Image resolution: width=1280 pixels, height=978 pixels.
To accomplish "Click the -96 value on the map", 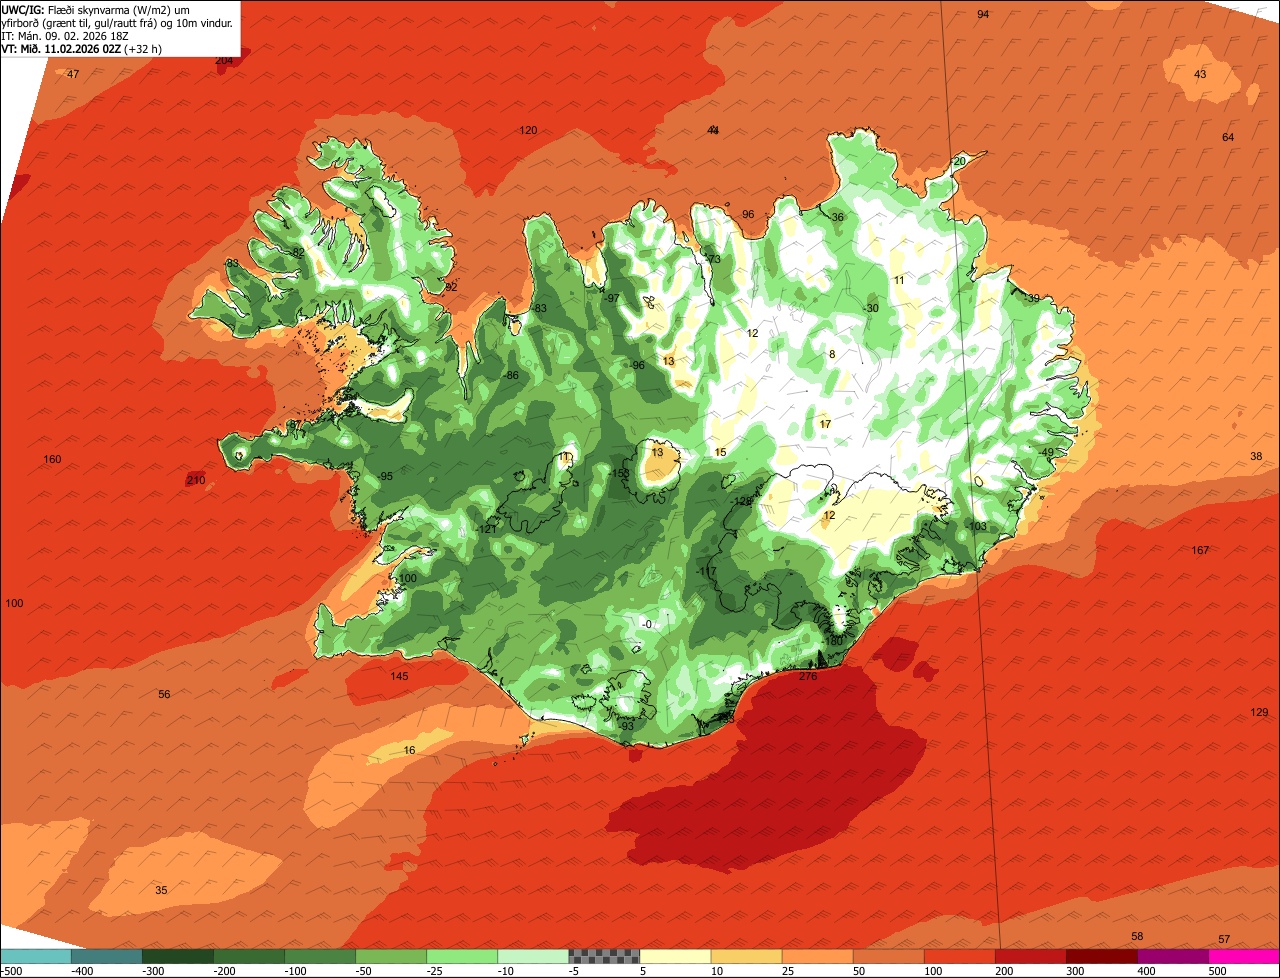I will tap(636, 366).
